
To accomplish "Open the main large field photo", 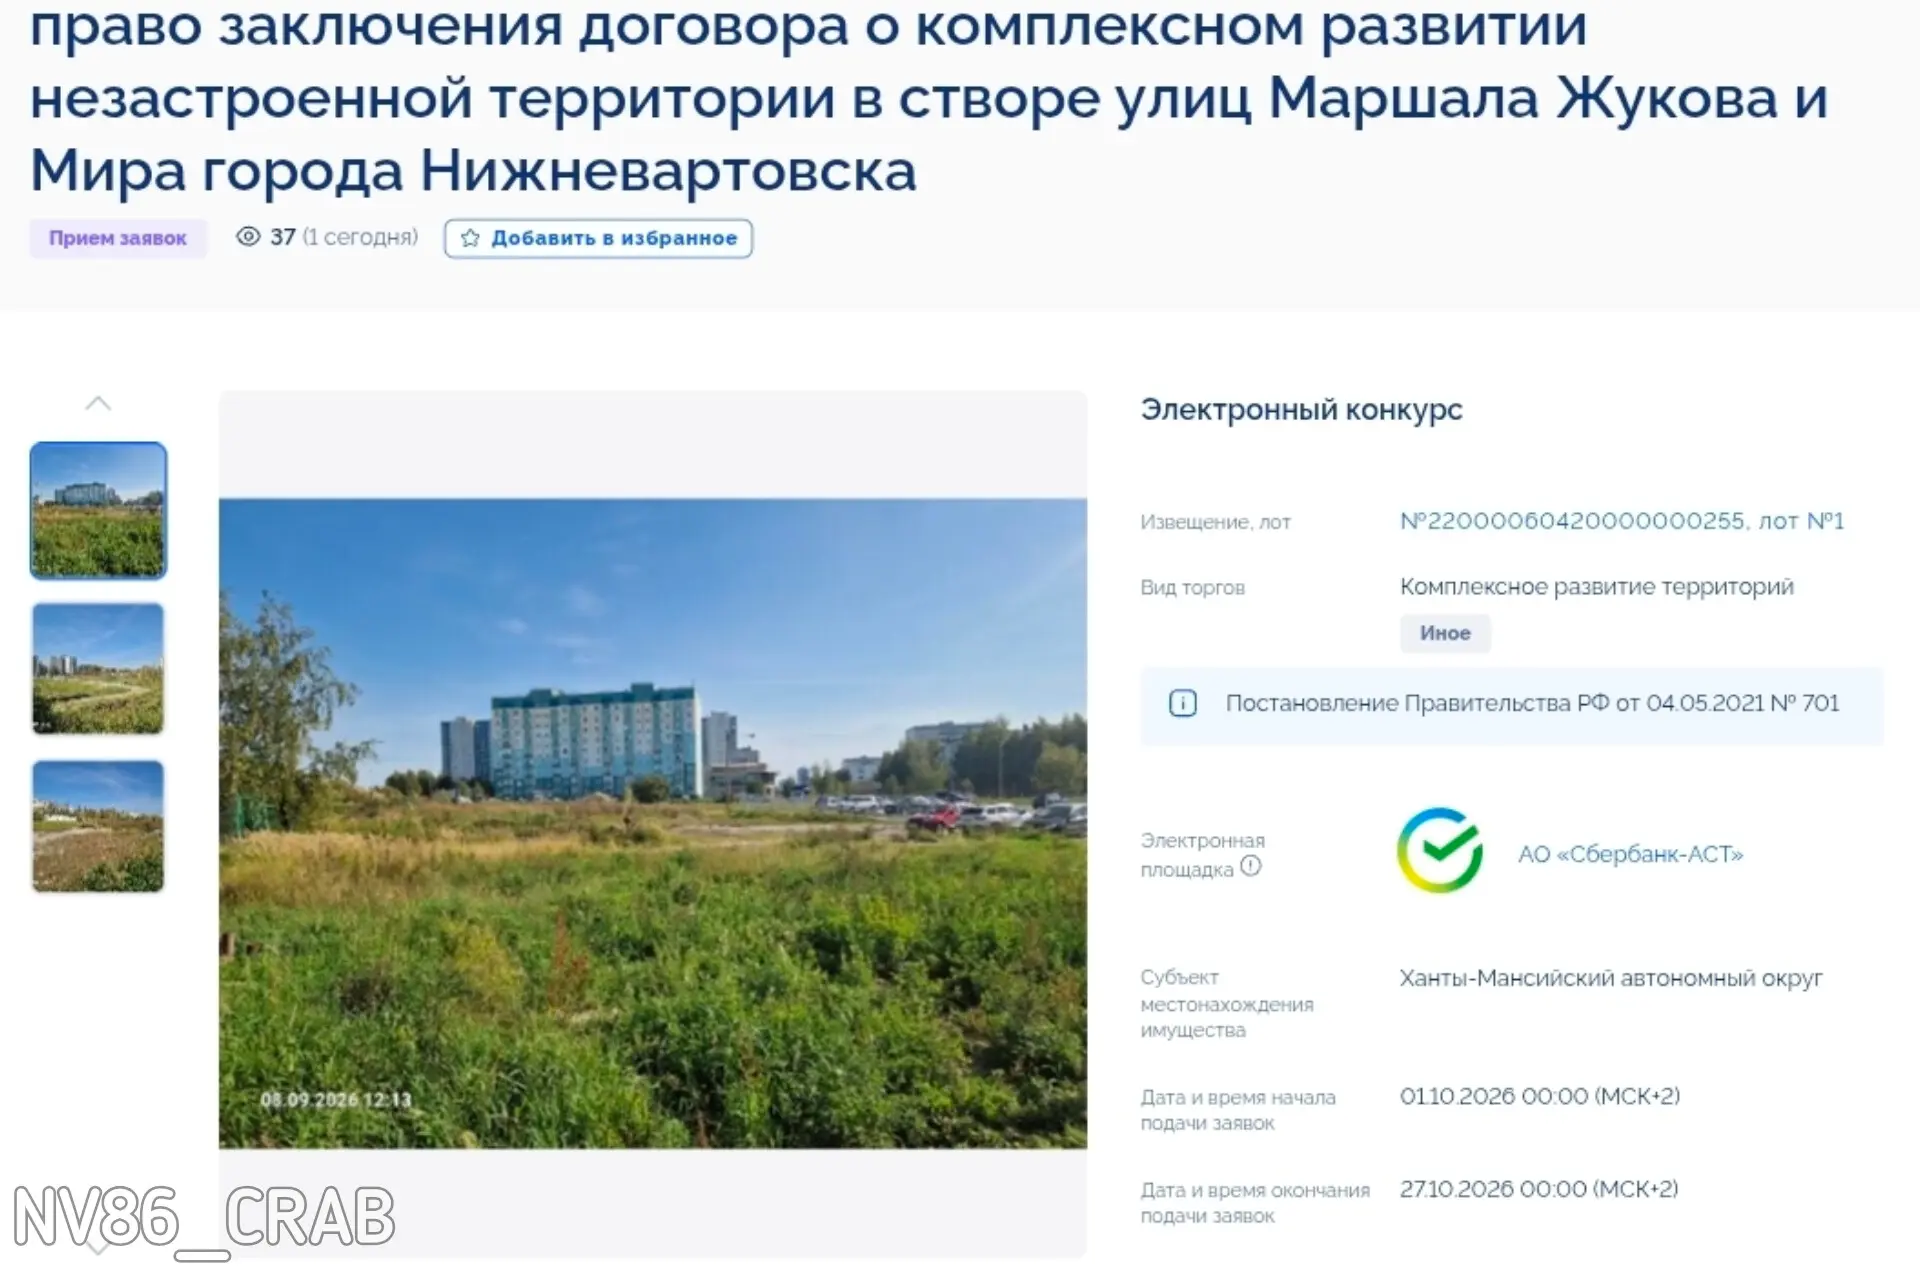I will pyautogui.click(x=653, y=823).
